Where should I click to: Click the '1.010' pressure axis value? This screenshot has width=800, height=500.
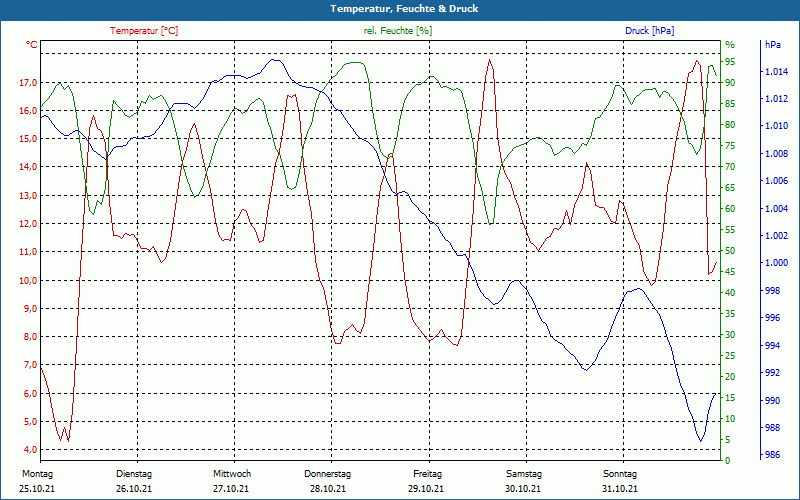coord(776,126)
